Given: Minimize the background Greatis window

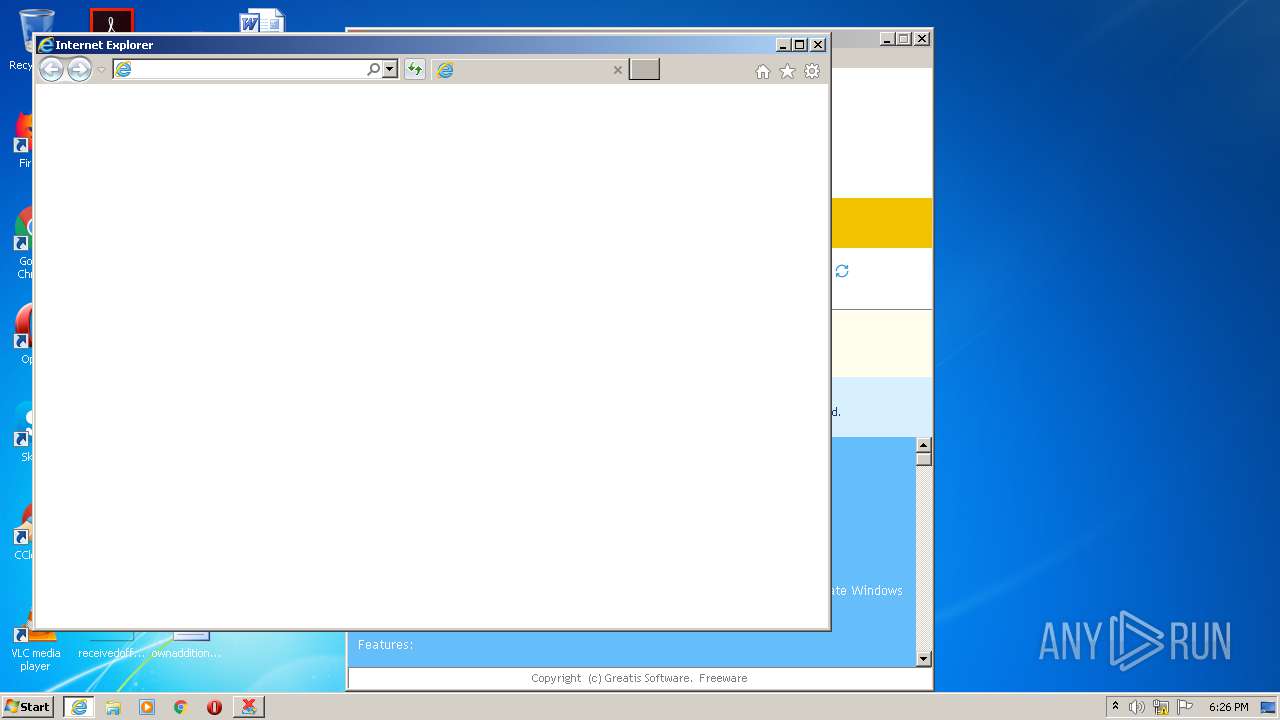Looking at the screenshot, I should click(x=887, y=39).
